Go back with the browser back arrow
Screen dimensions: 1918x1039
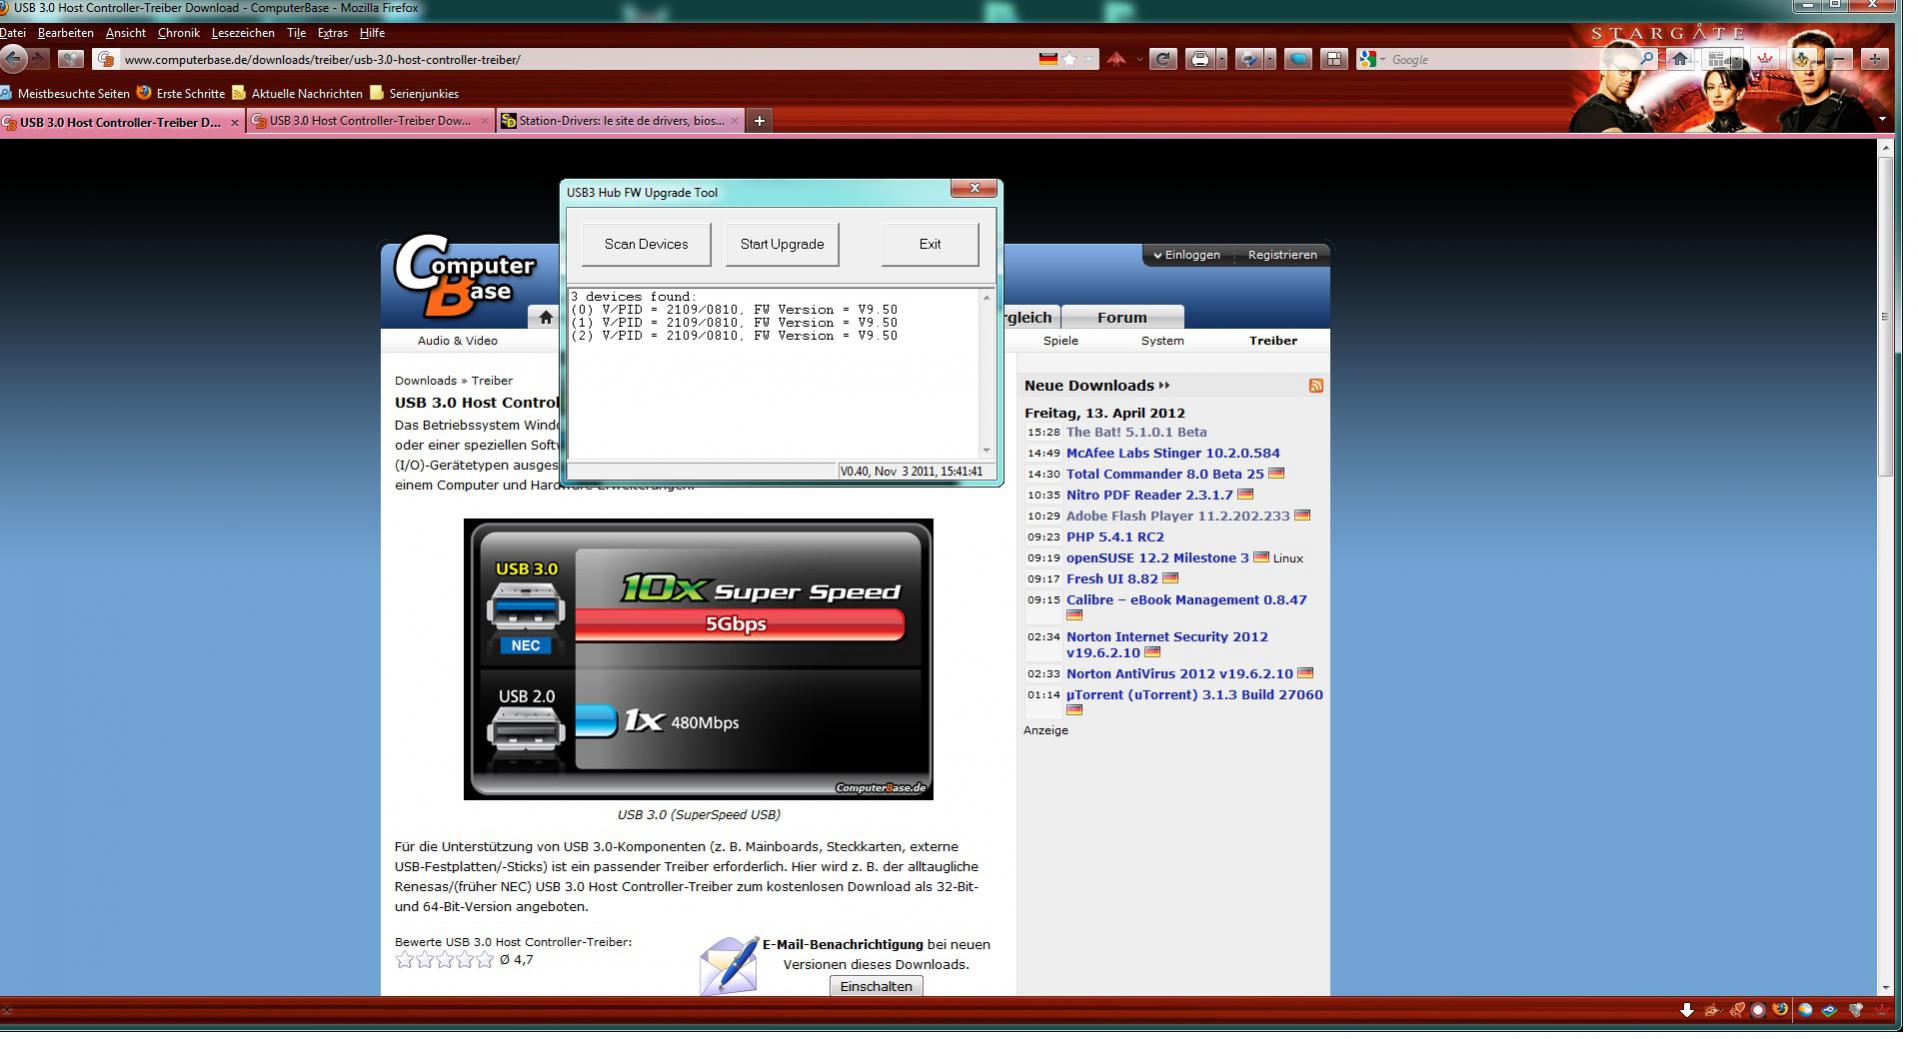pyautogui.click(x=13, y=59)
